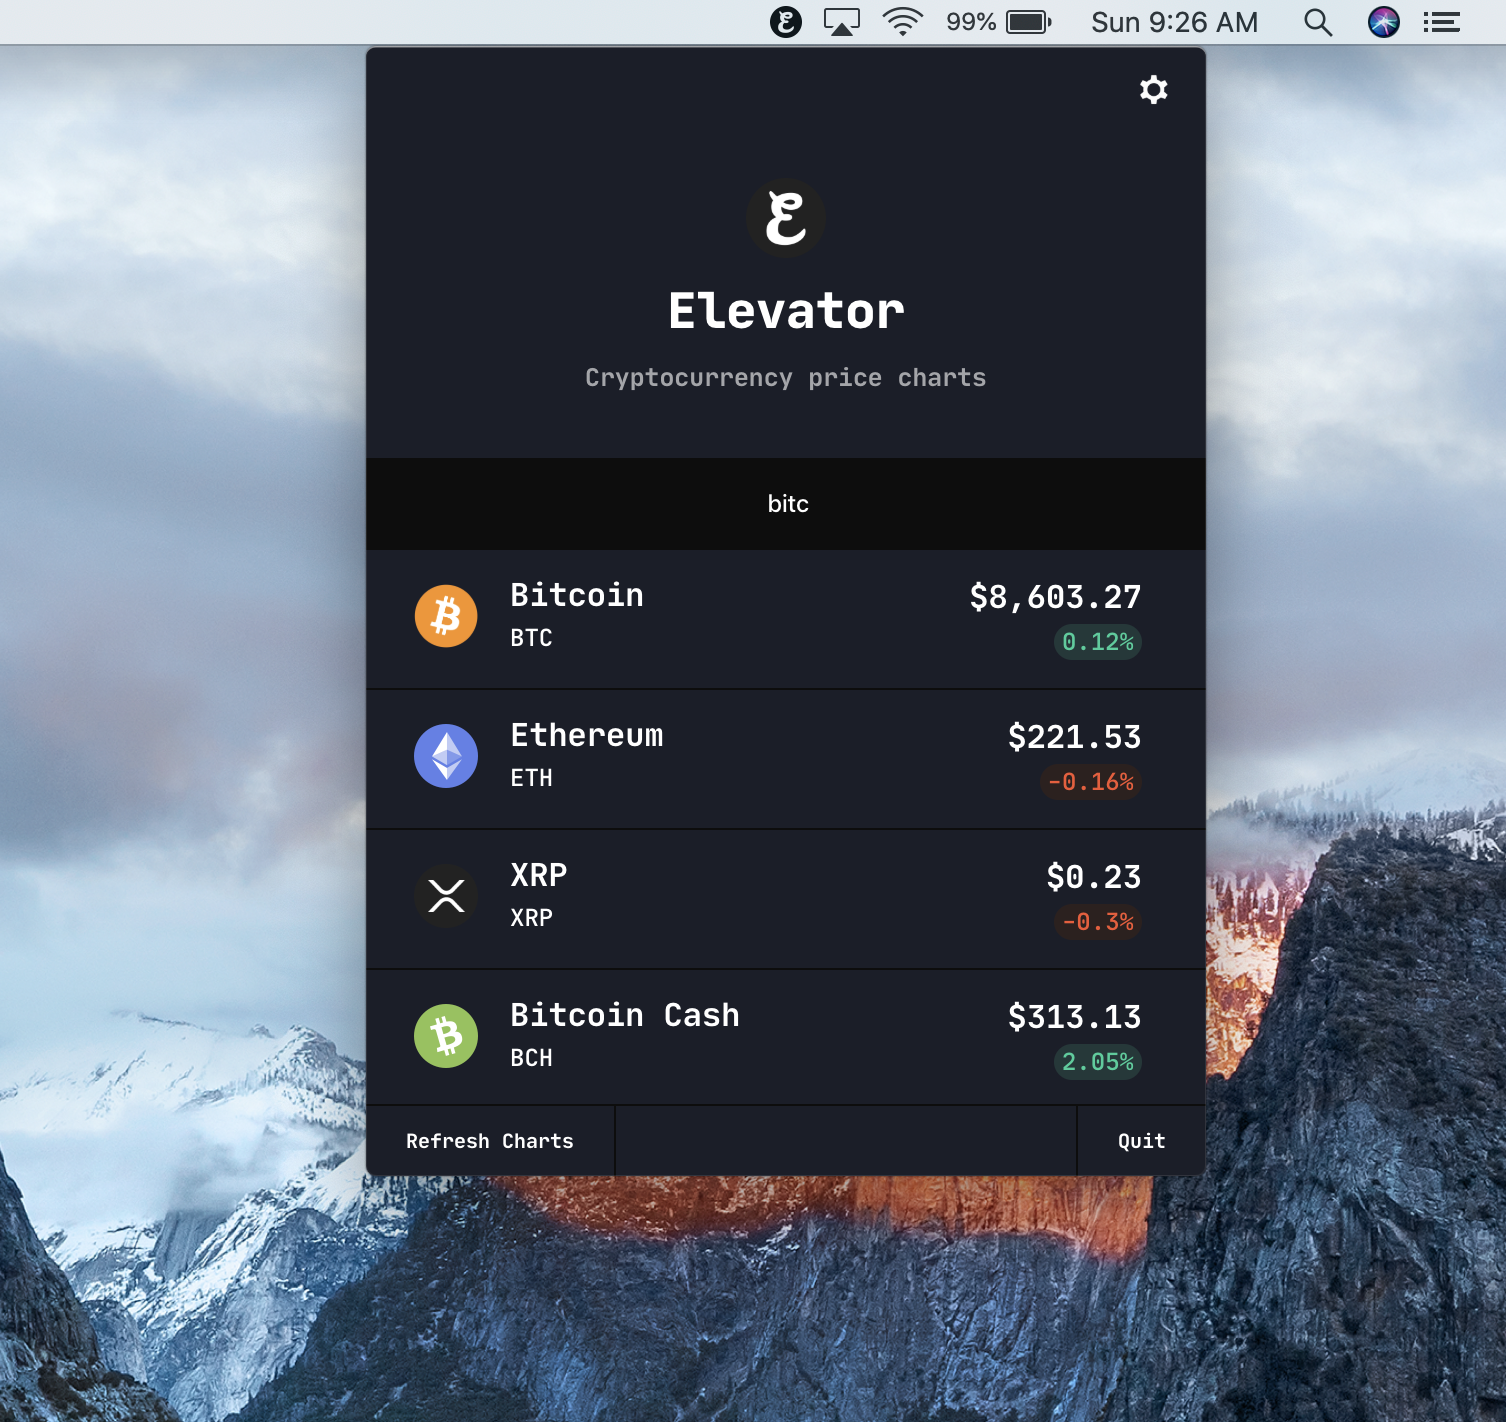Click the Ethereum diamond icon
The width and height of the screenshot is (1506, 1422).
pos(446,756)
